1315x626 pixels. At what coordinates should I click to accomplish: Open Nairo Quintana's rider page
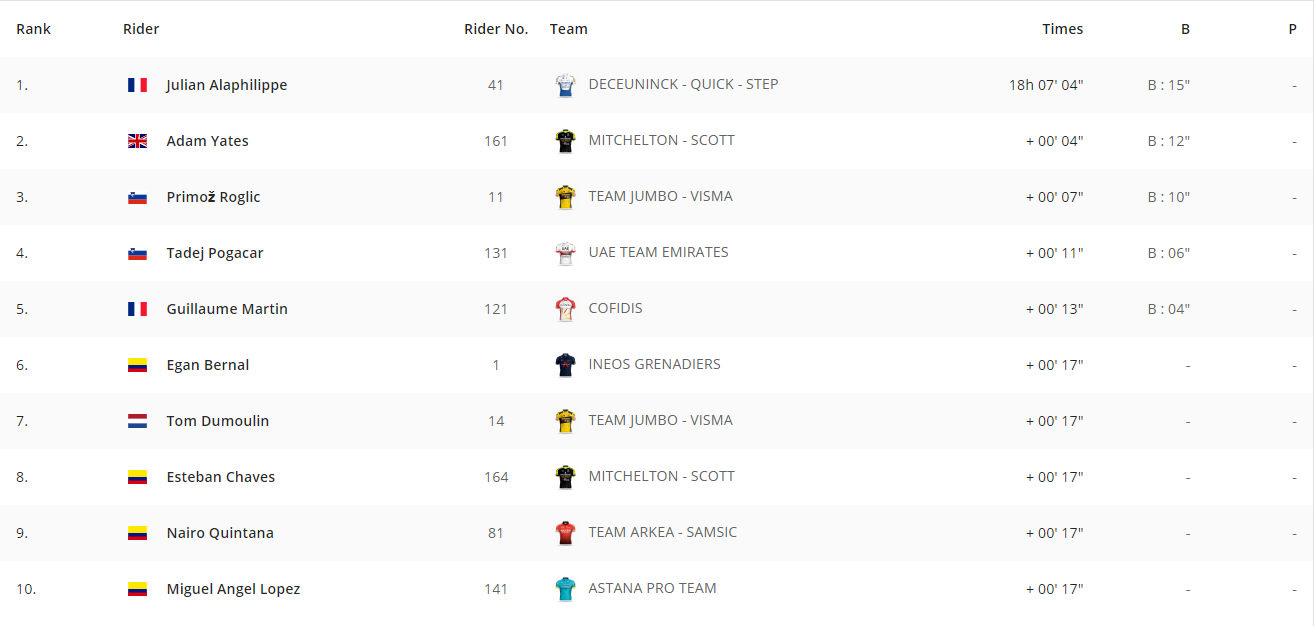(x=220, y=533)
